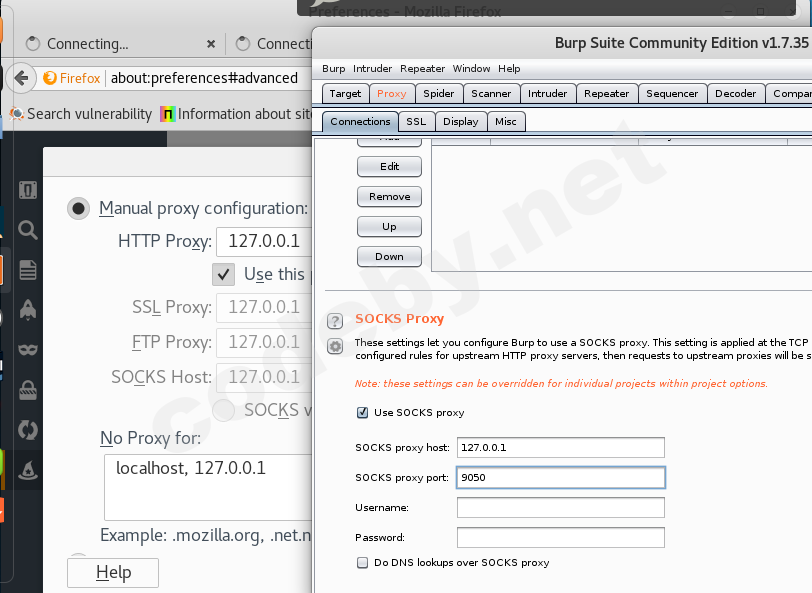Open the Repeater menu in the menu bar
This screenshot has height=593, width=812.
point(423,69)
